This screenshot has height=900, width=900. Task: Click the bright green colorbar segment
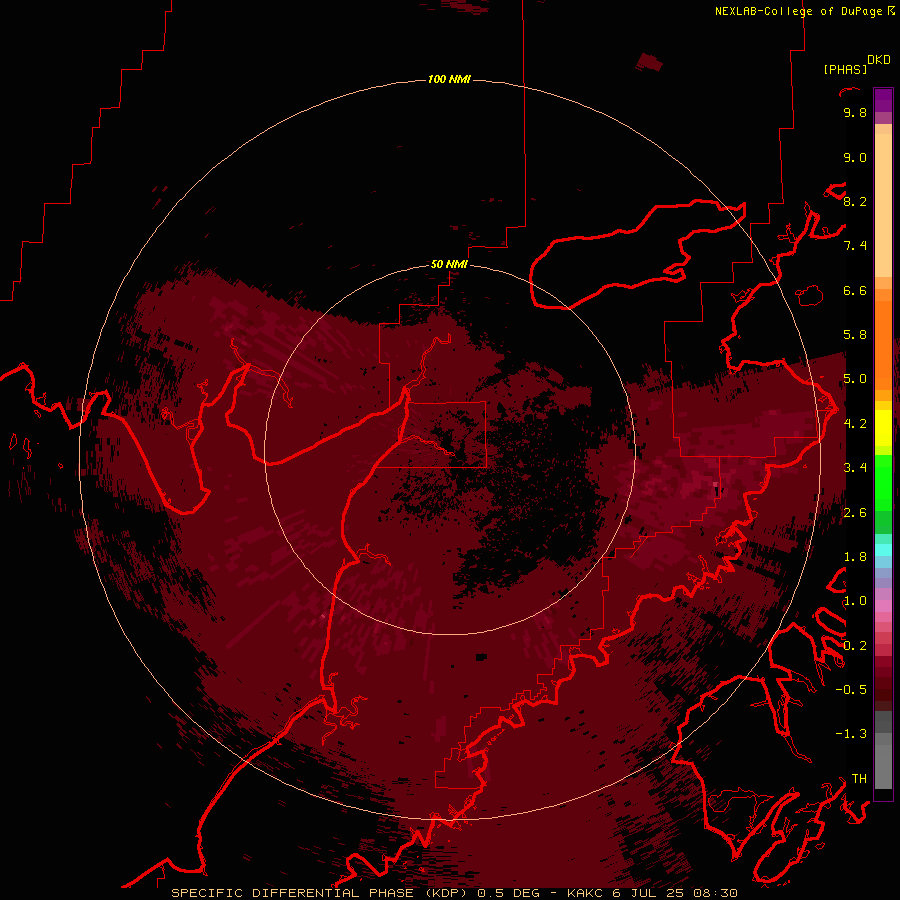pos(883,483)
